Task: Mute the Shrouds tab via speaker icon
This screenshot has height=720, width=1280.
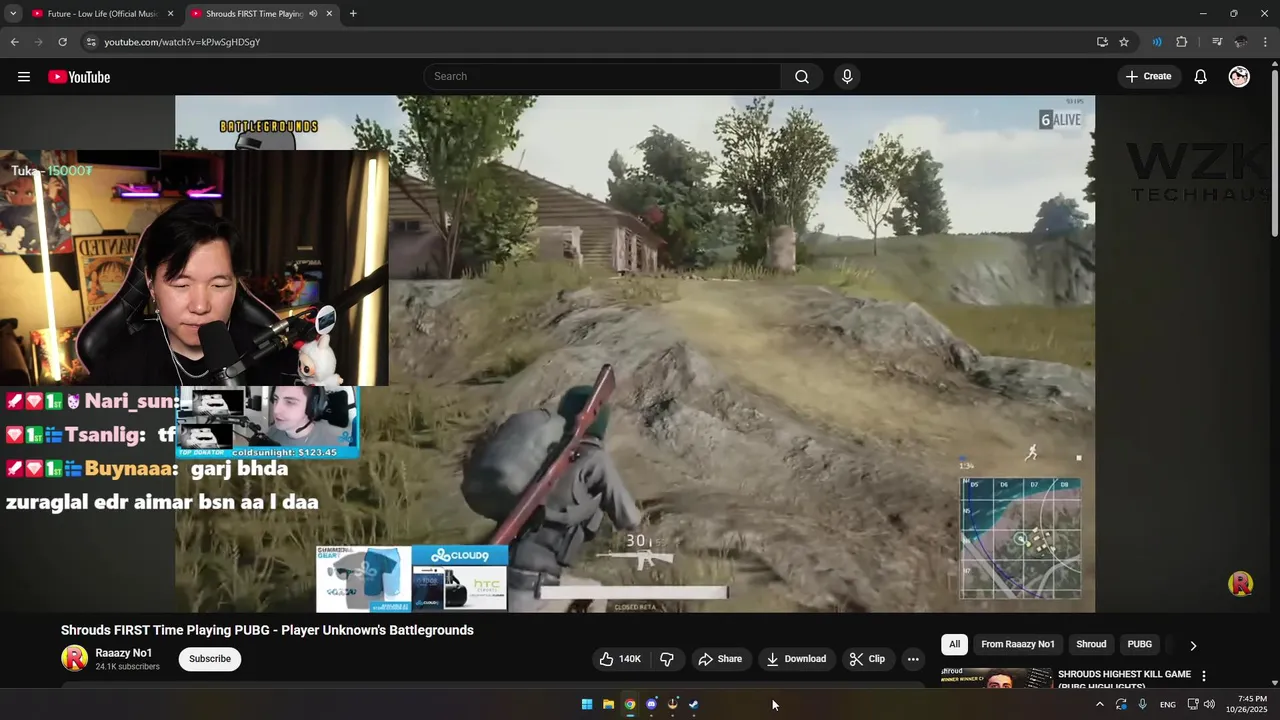Action: tap(313, 14)
